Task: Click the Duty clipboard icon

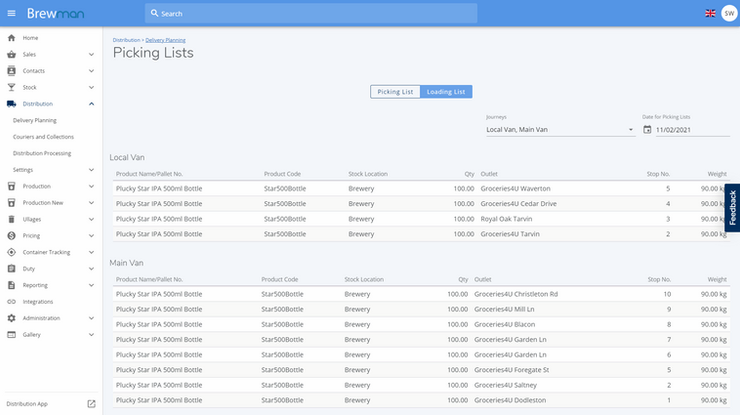Action: click(x=11, y=269)
